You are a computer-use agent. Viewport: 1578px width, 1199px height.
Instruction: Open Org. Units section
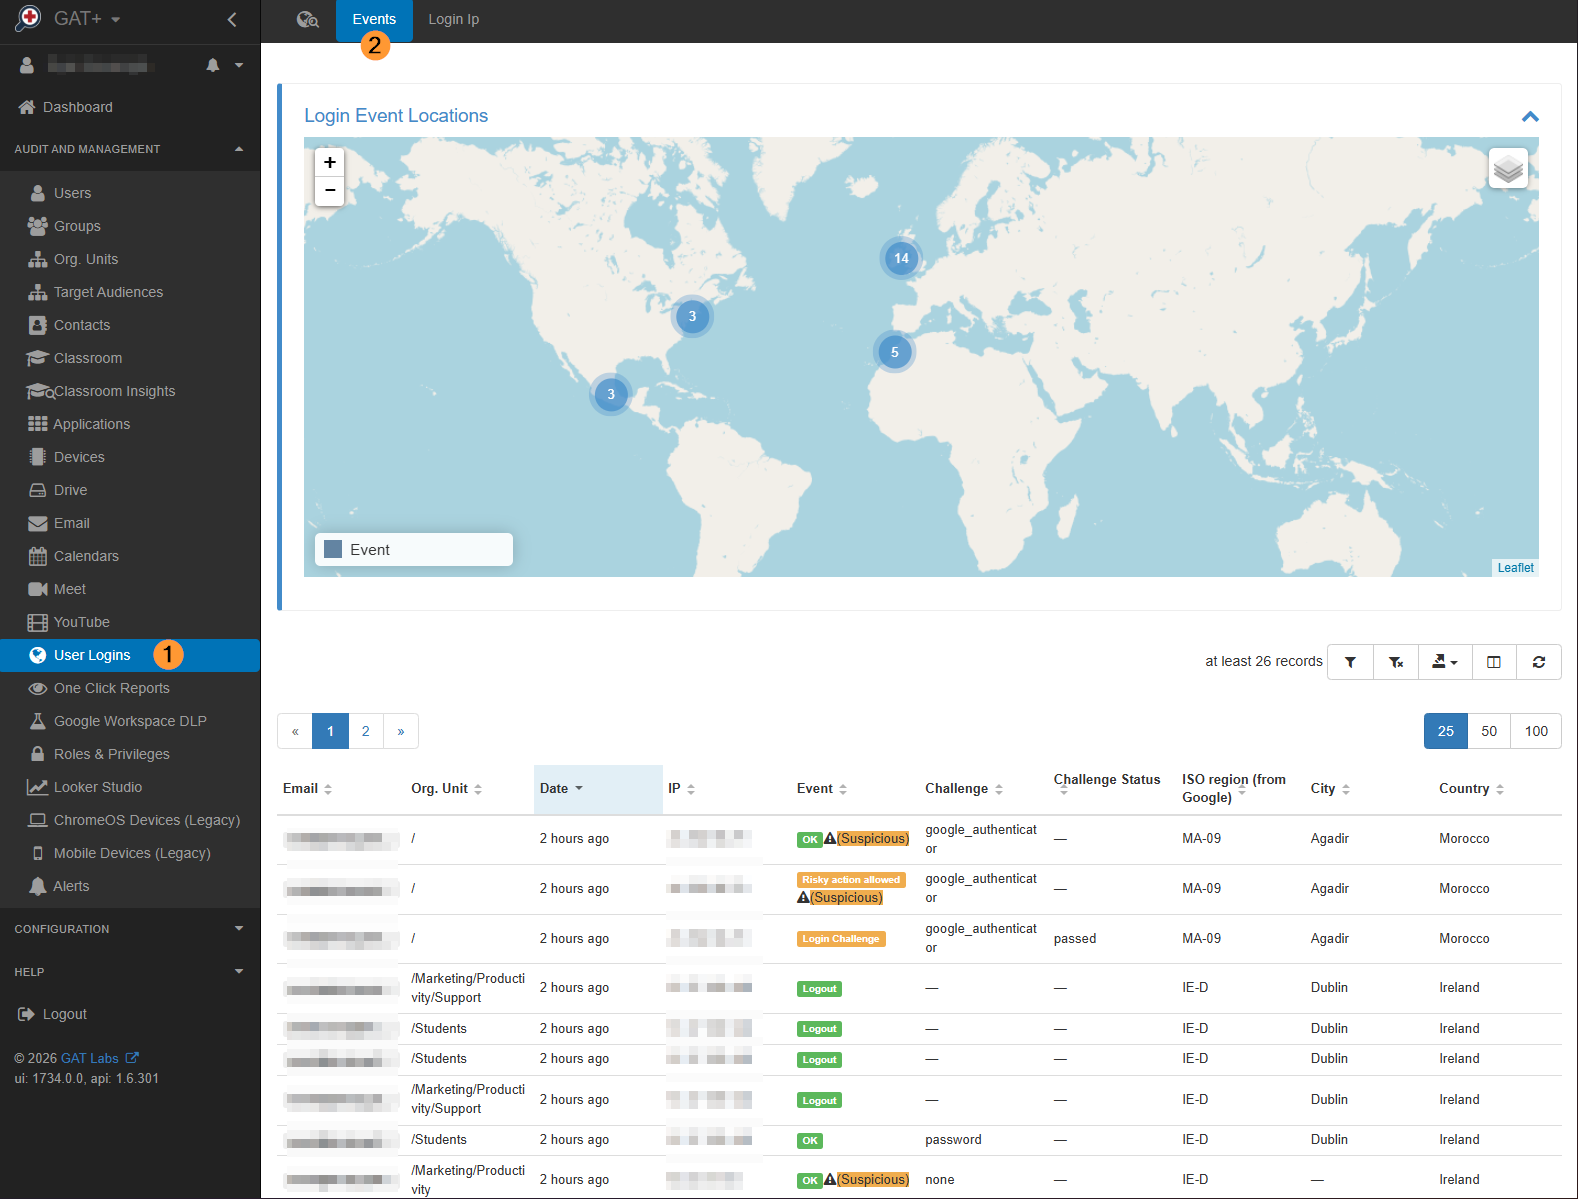coord(86,259)
